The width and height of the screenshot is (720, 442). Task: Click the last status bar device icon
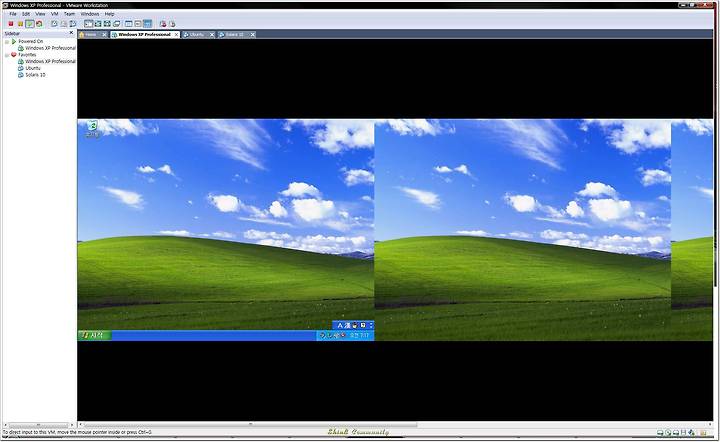click(x=703, y=432)
